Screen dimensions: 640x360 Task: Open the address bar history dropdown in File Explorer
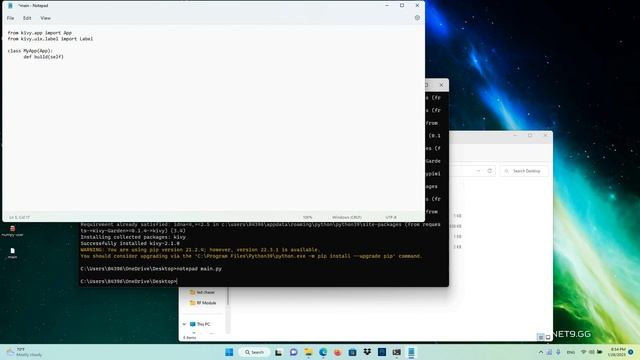[x=478, y=171]
